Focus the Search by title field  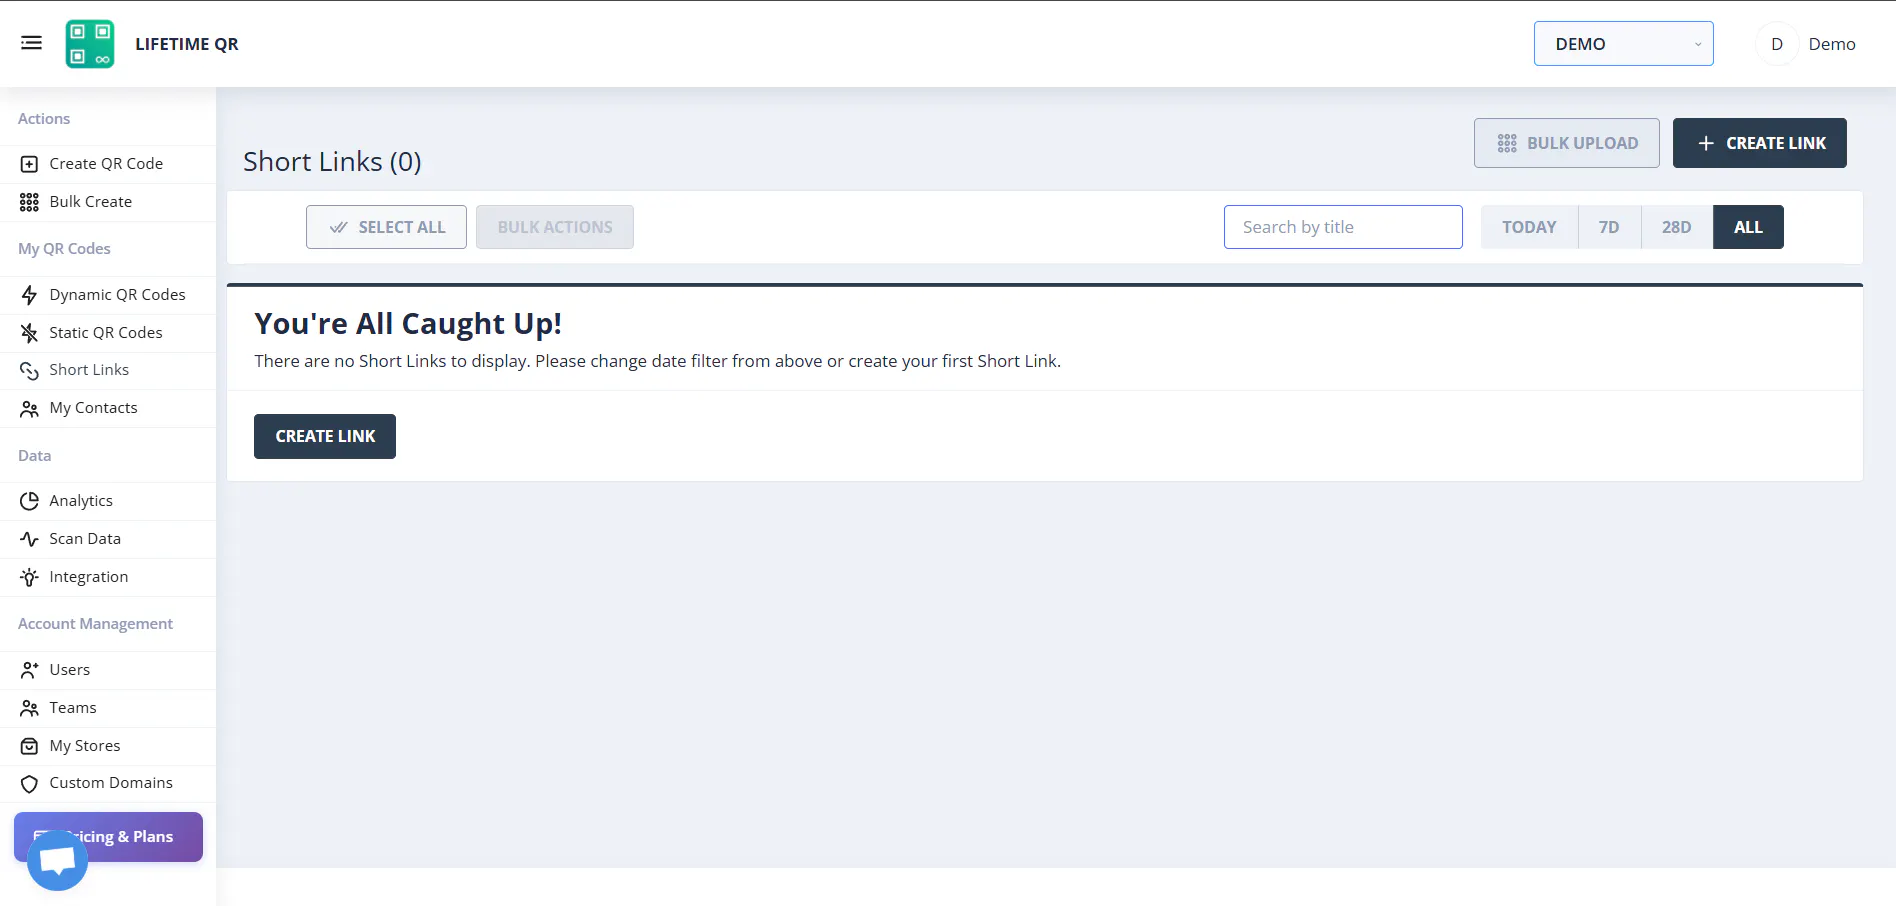point(1343,227)
